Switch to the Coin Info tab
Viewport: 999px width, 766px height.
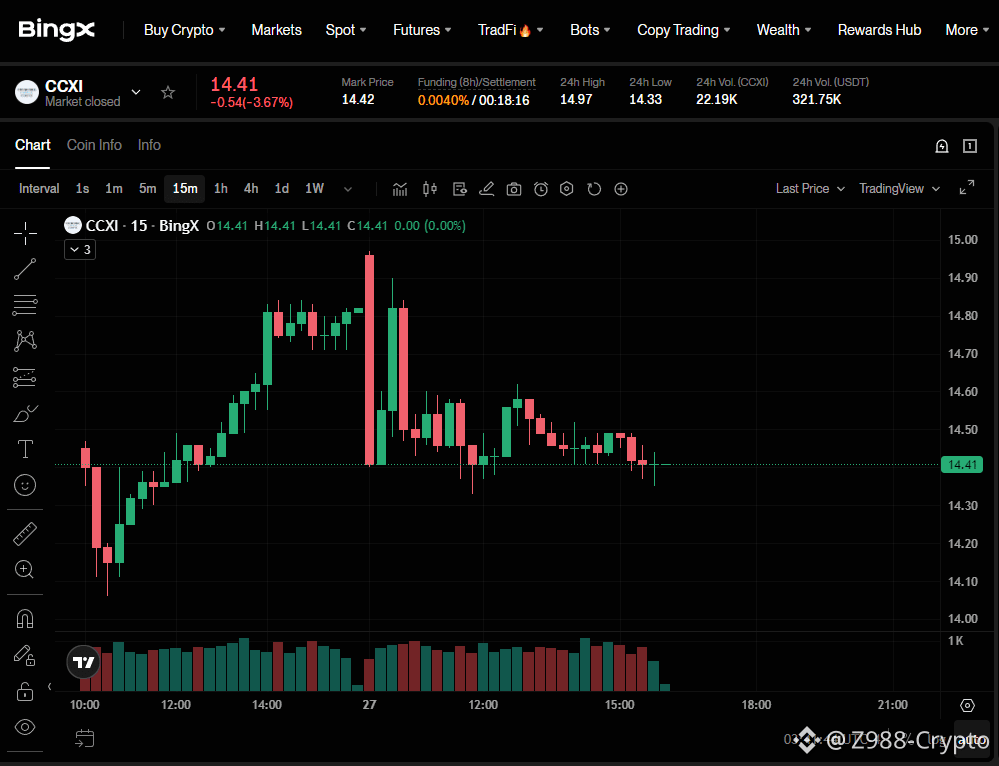(94, 145)
